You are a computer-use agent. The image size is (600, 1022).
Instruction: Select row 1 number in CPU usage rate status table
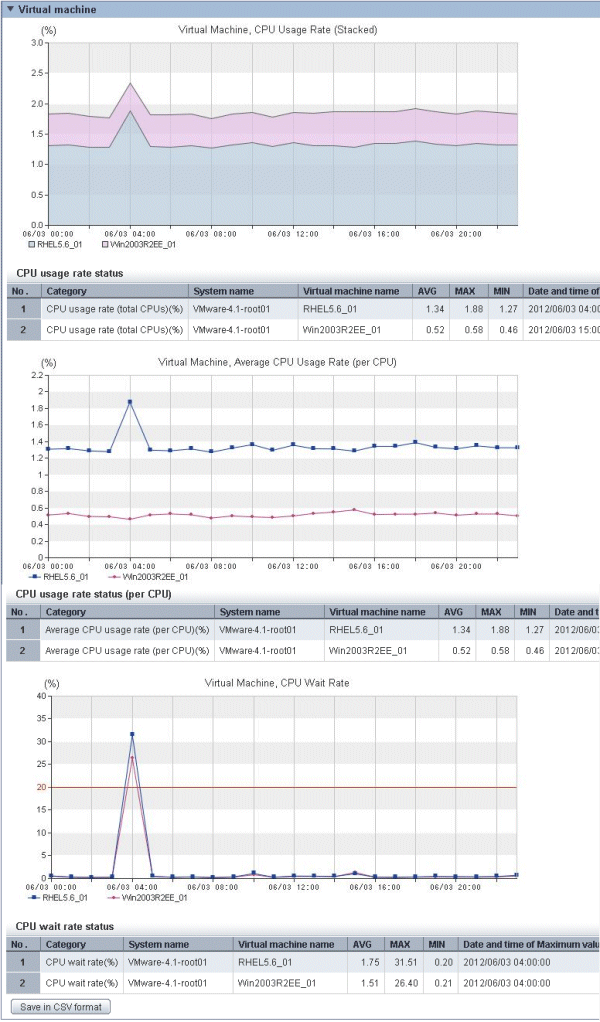point(23,309)
